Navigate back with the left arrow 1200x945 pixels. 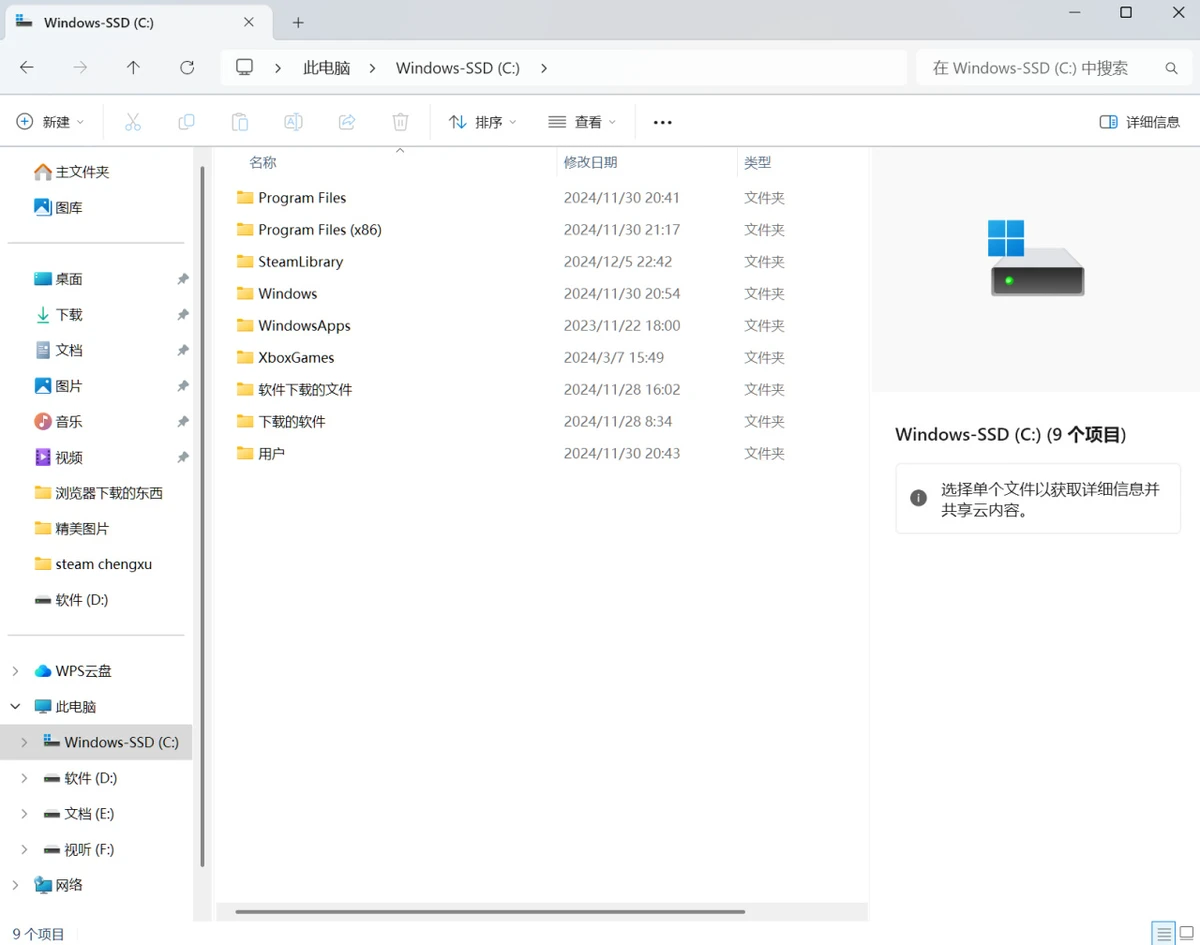[x=27, y=68]
